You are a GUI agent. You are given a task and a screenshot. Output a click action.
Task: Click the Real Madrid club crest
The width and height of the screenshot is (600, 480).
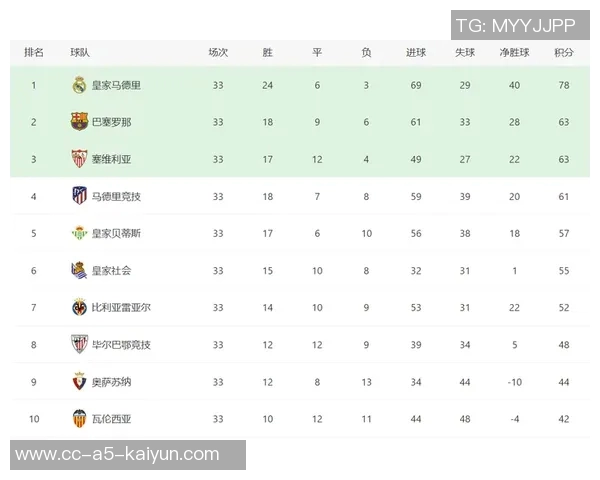click(x=80, y=85)
